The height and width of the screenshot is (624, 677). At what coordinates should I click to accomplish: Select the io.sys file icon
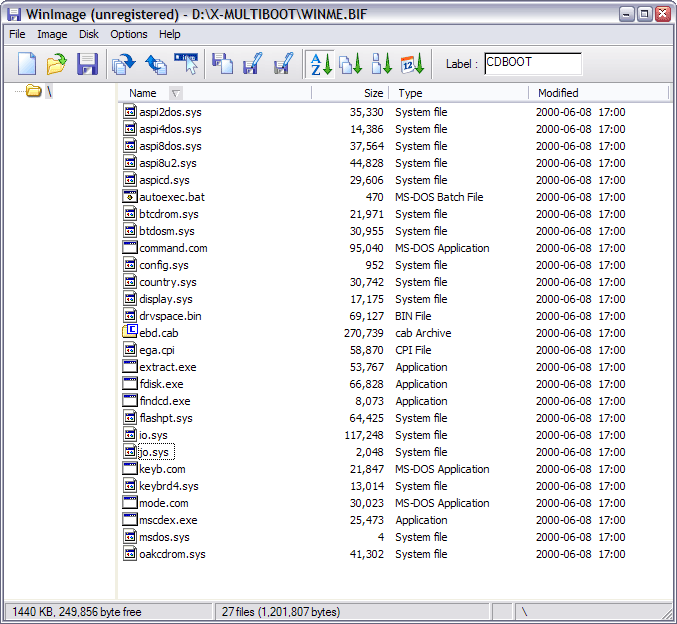point(130,434)
